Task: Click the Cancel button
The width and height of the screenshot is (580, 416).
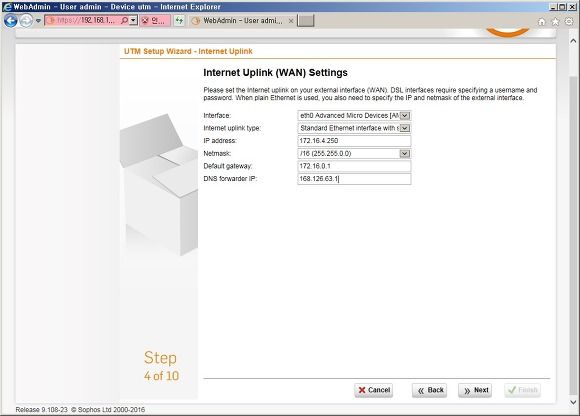Action: point(374,390)
